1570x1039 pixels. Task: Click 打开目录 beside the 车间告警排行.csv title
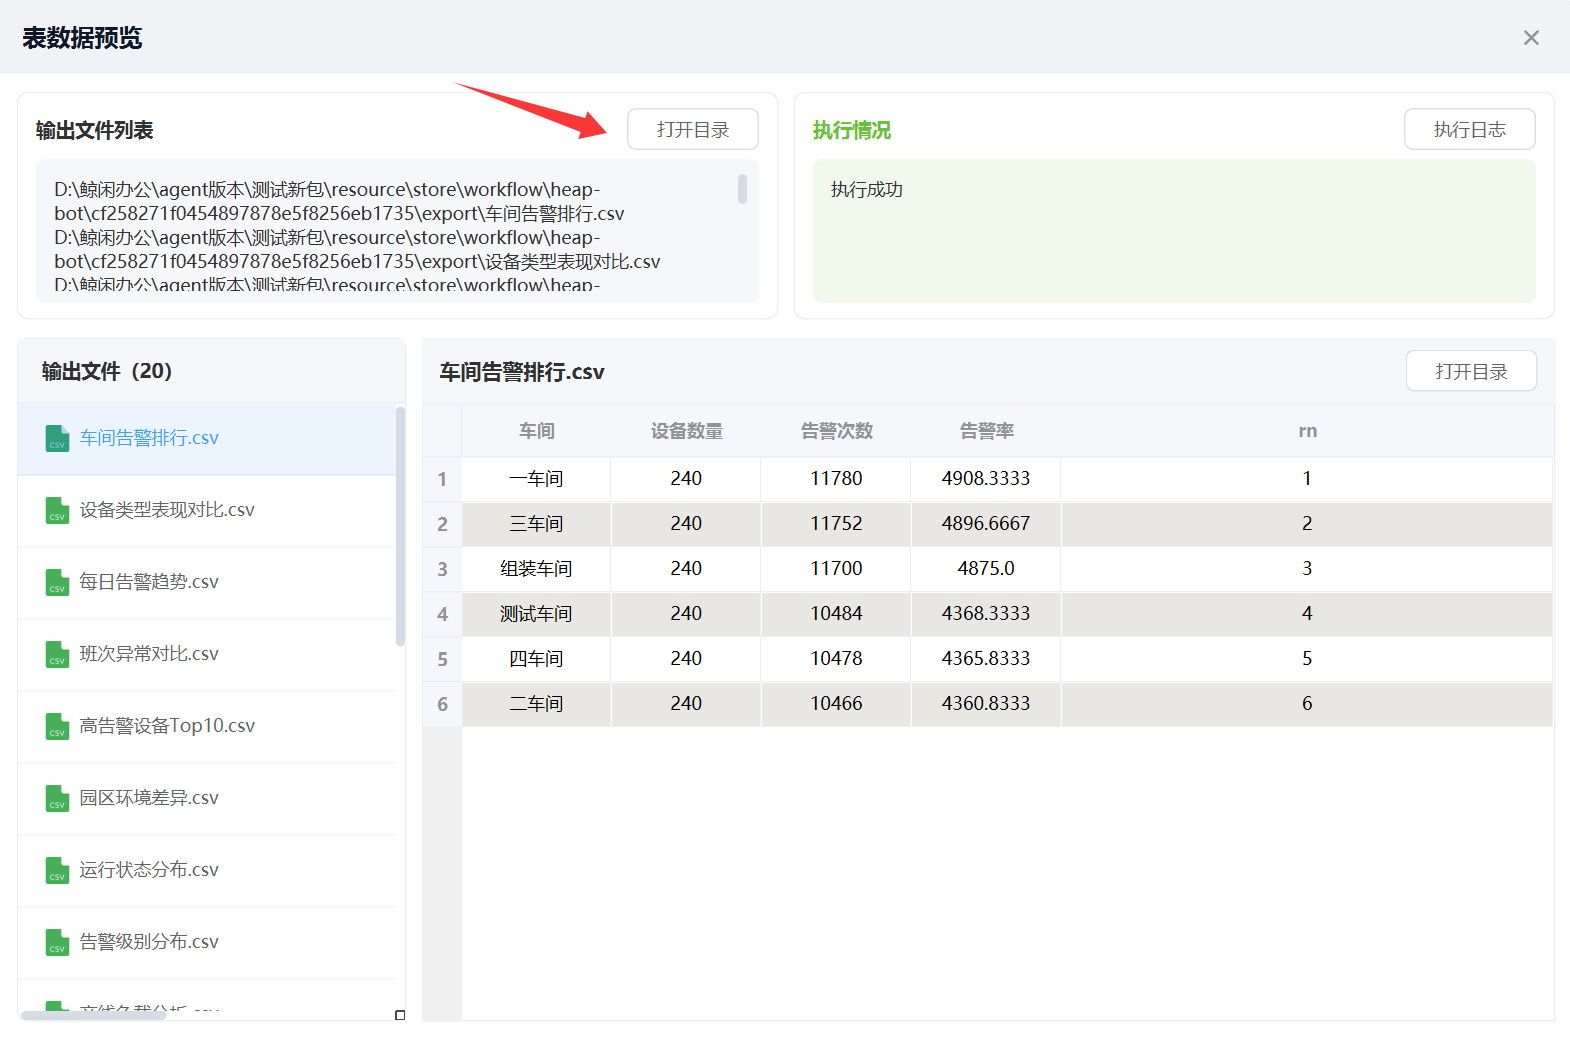1470,372
